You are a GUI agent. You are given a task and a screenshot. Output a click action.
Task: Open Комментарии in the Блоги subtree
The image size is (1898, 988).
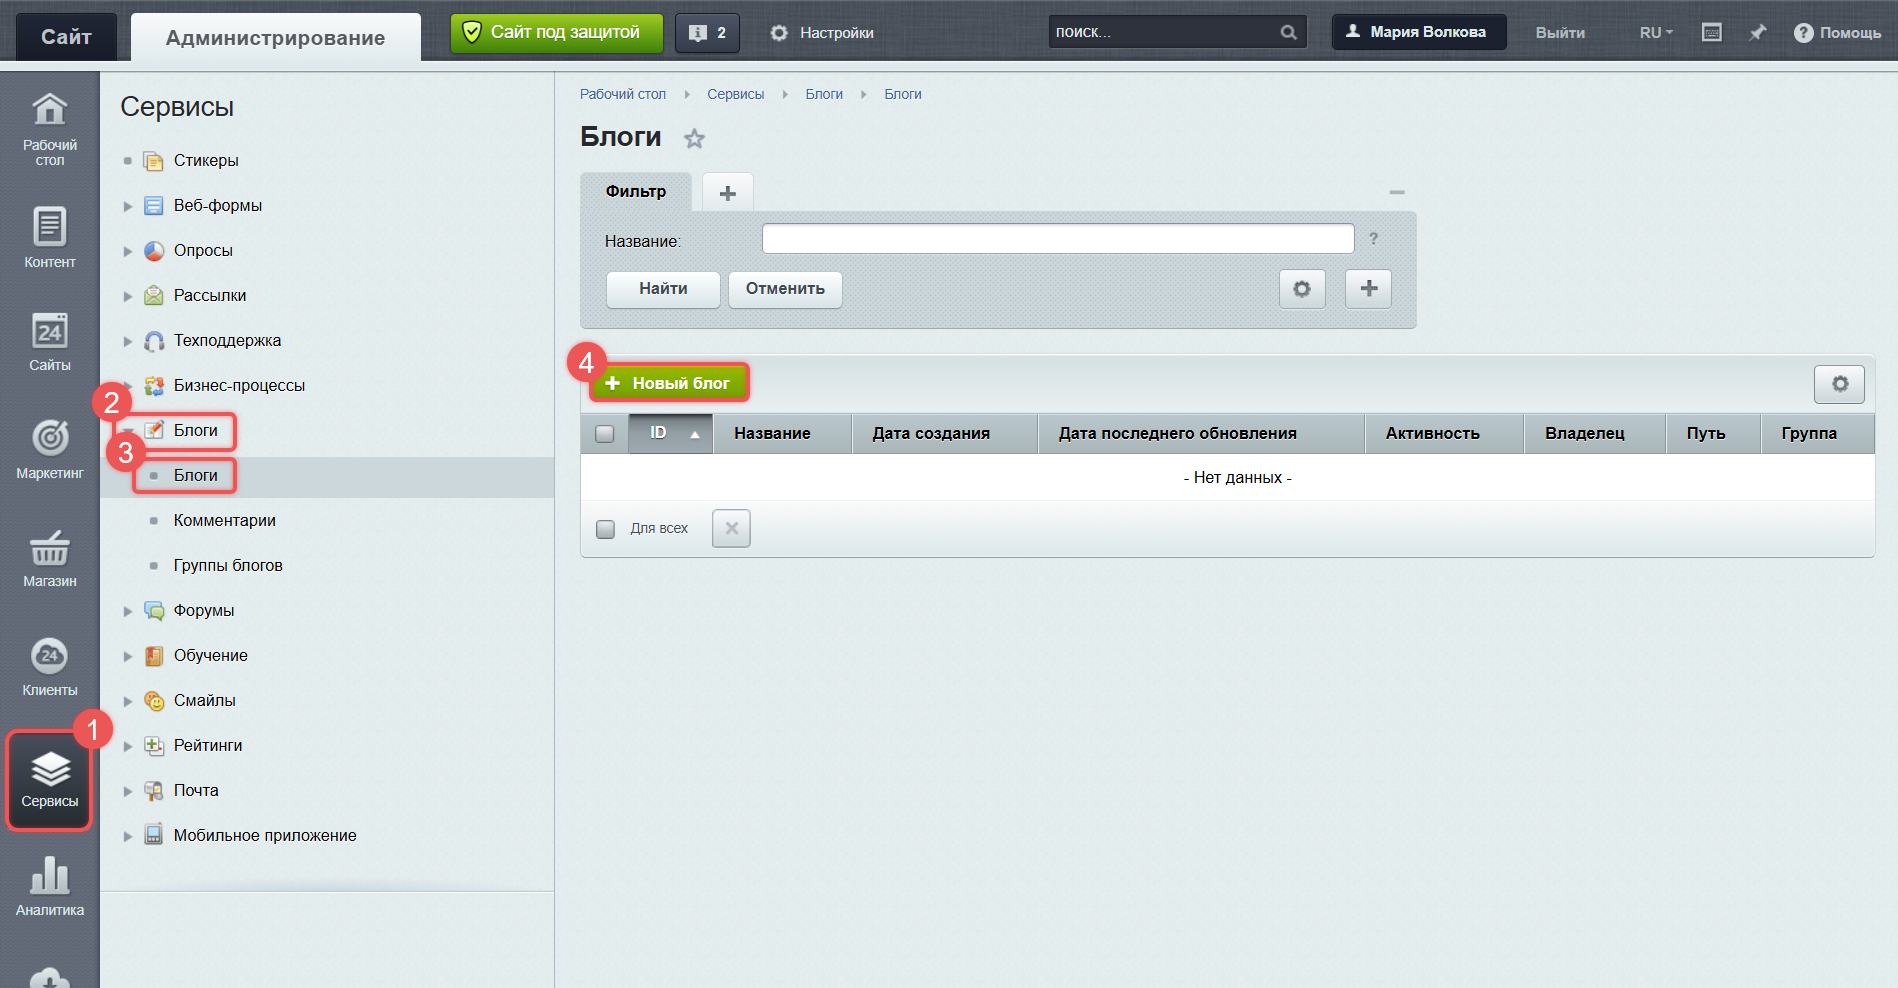pos(225,520)
